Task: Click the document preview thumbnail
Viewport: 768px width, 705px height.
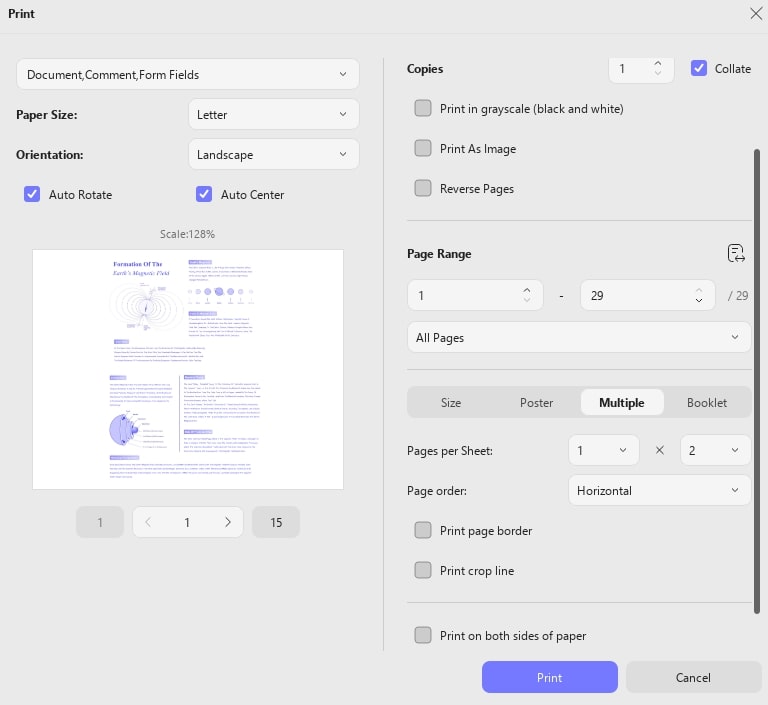Action: (188, 369)
